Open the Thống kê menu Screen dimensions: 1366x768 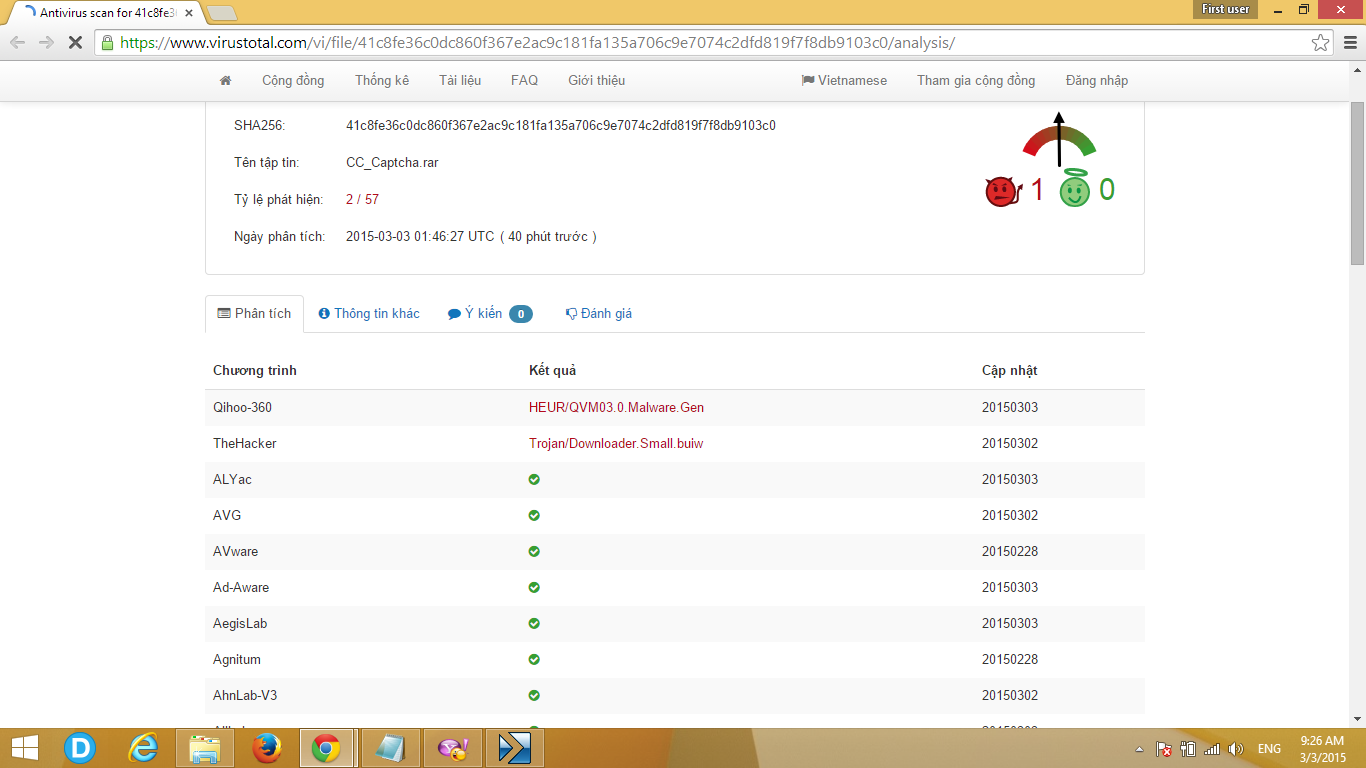pos(382,80)
